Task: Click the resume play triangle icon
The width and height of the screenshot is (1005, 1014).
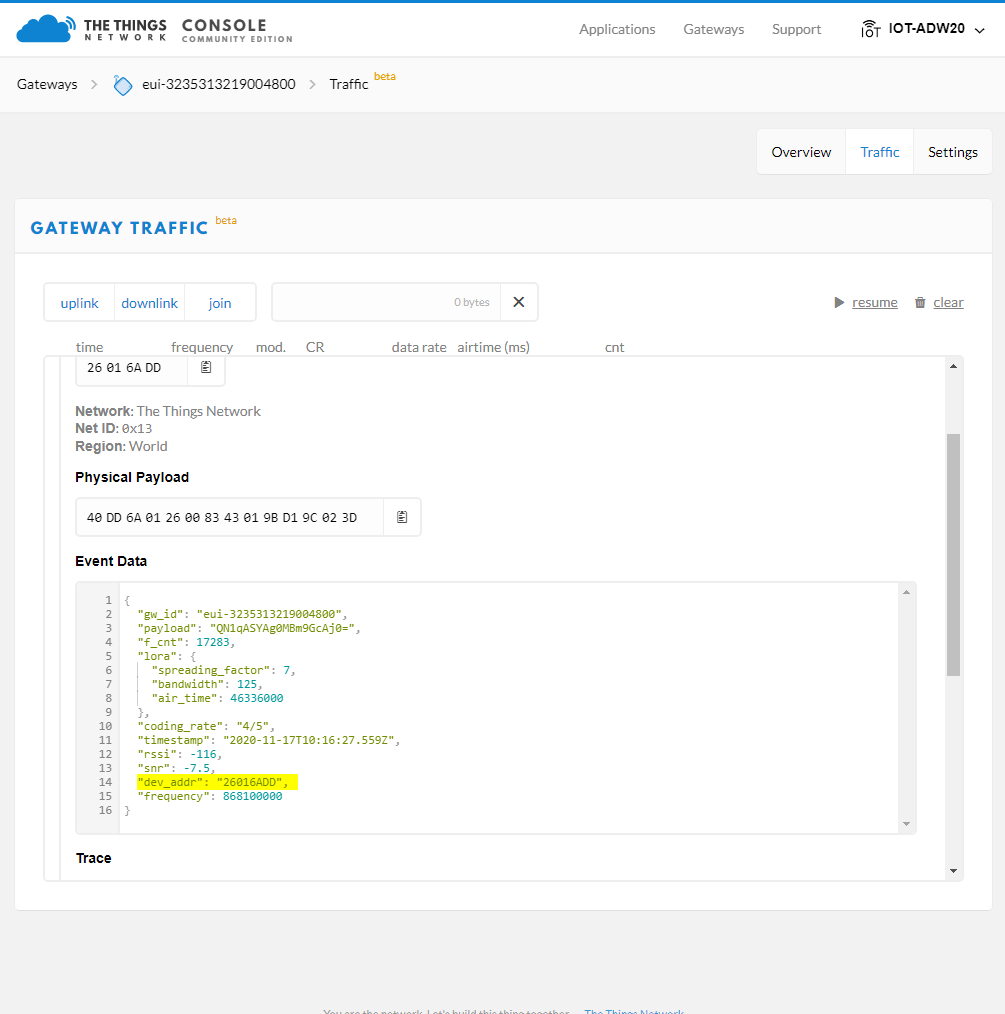Action: pyautogui.click(x=839, y=303)
